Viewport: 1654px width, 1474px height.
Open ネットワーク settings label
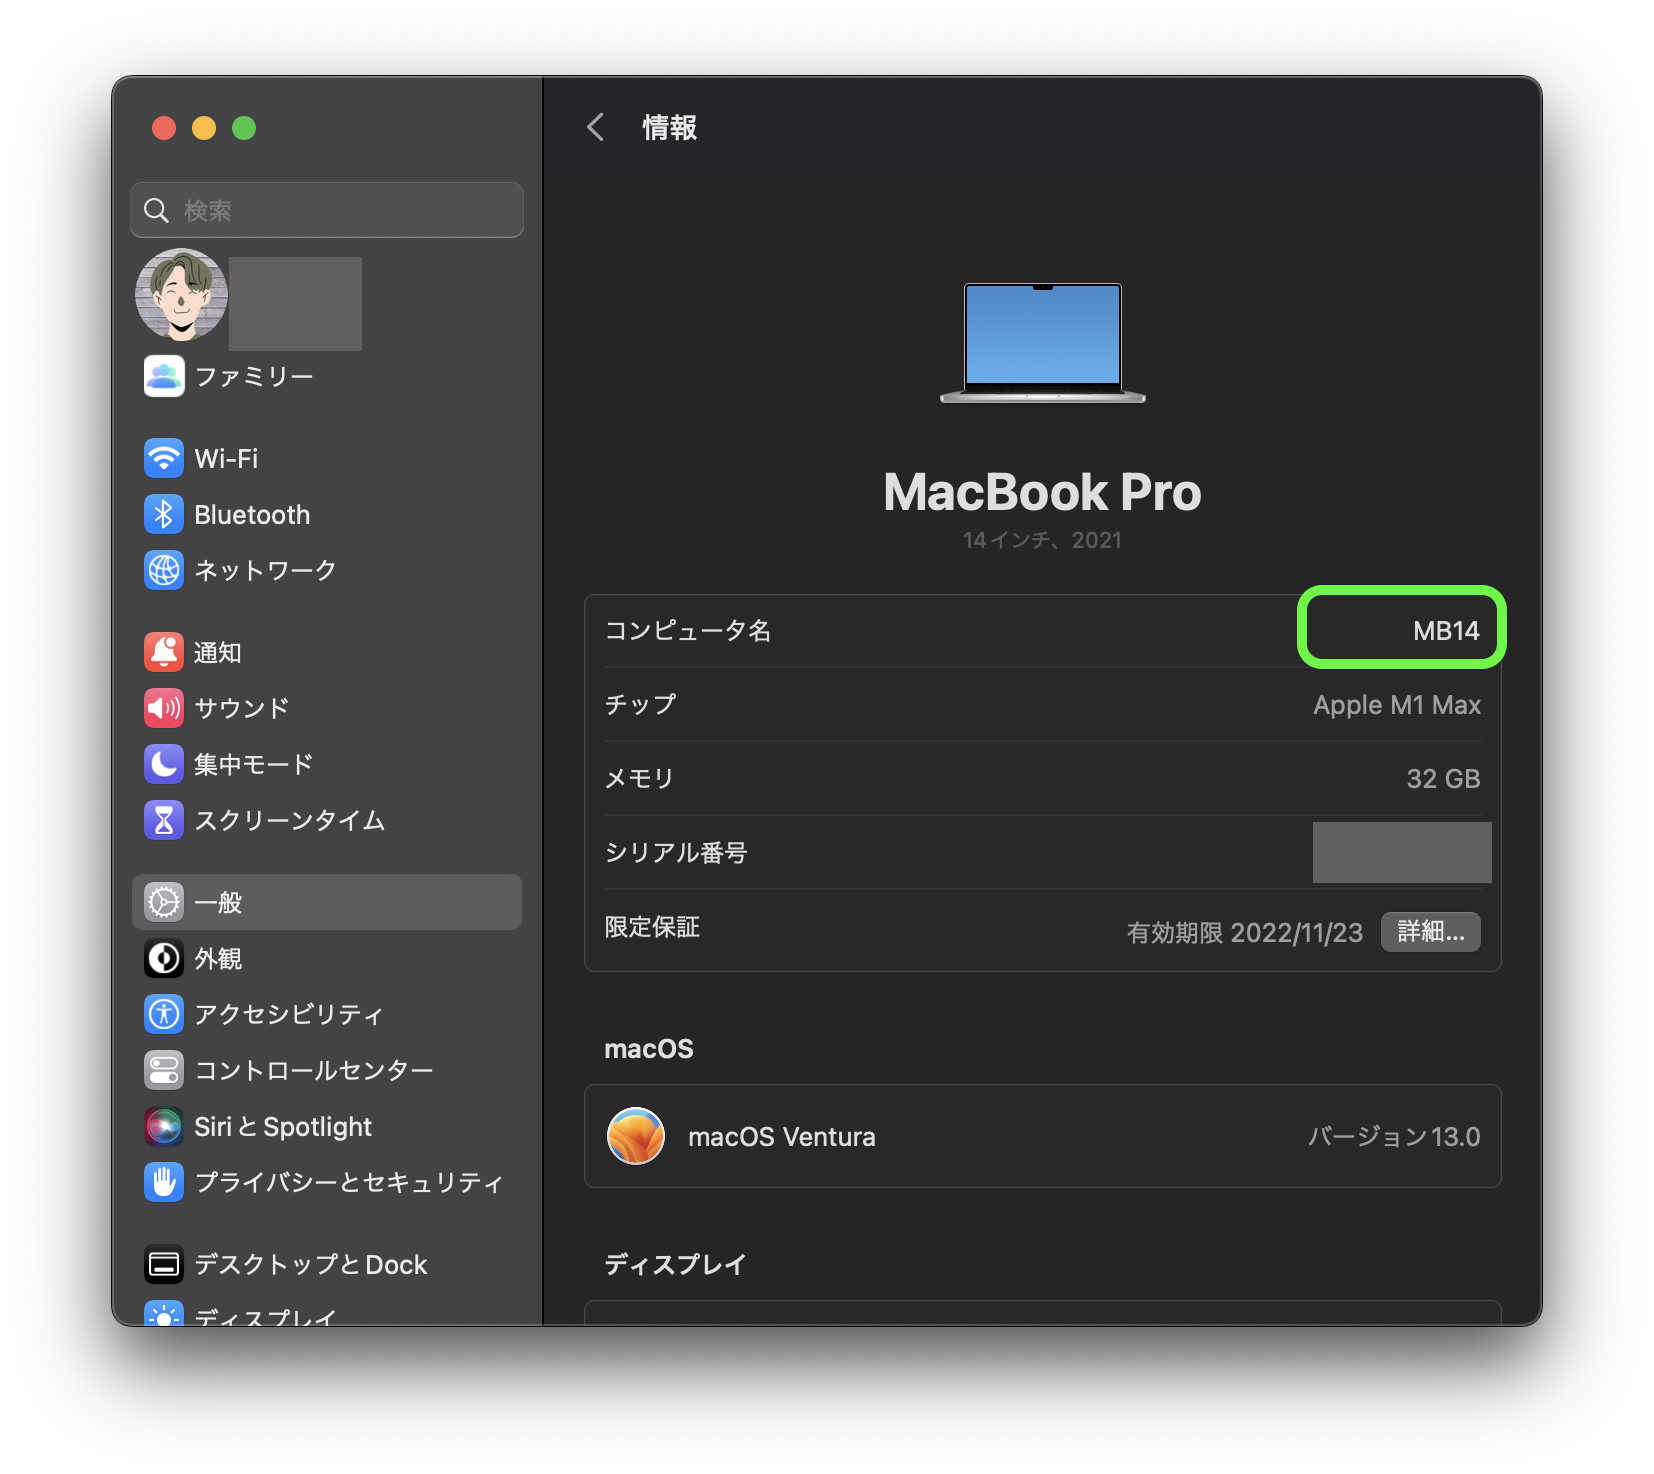point(265,570)
